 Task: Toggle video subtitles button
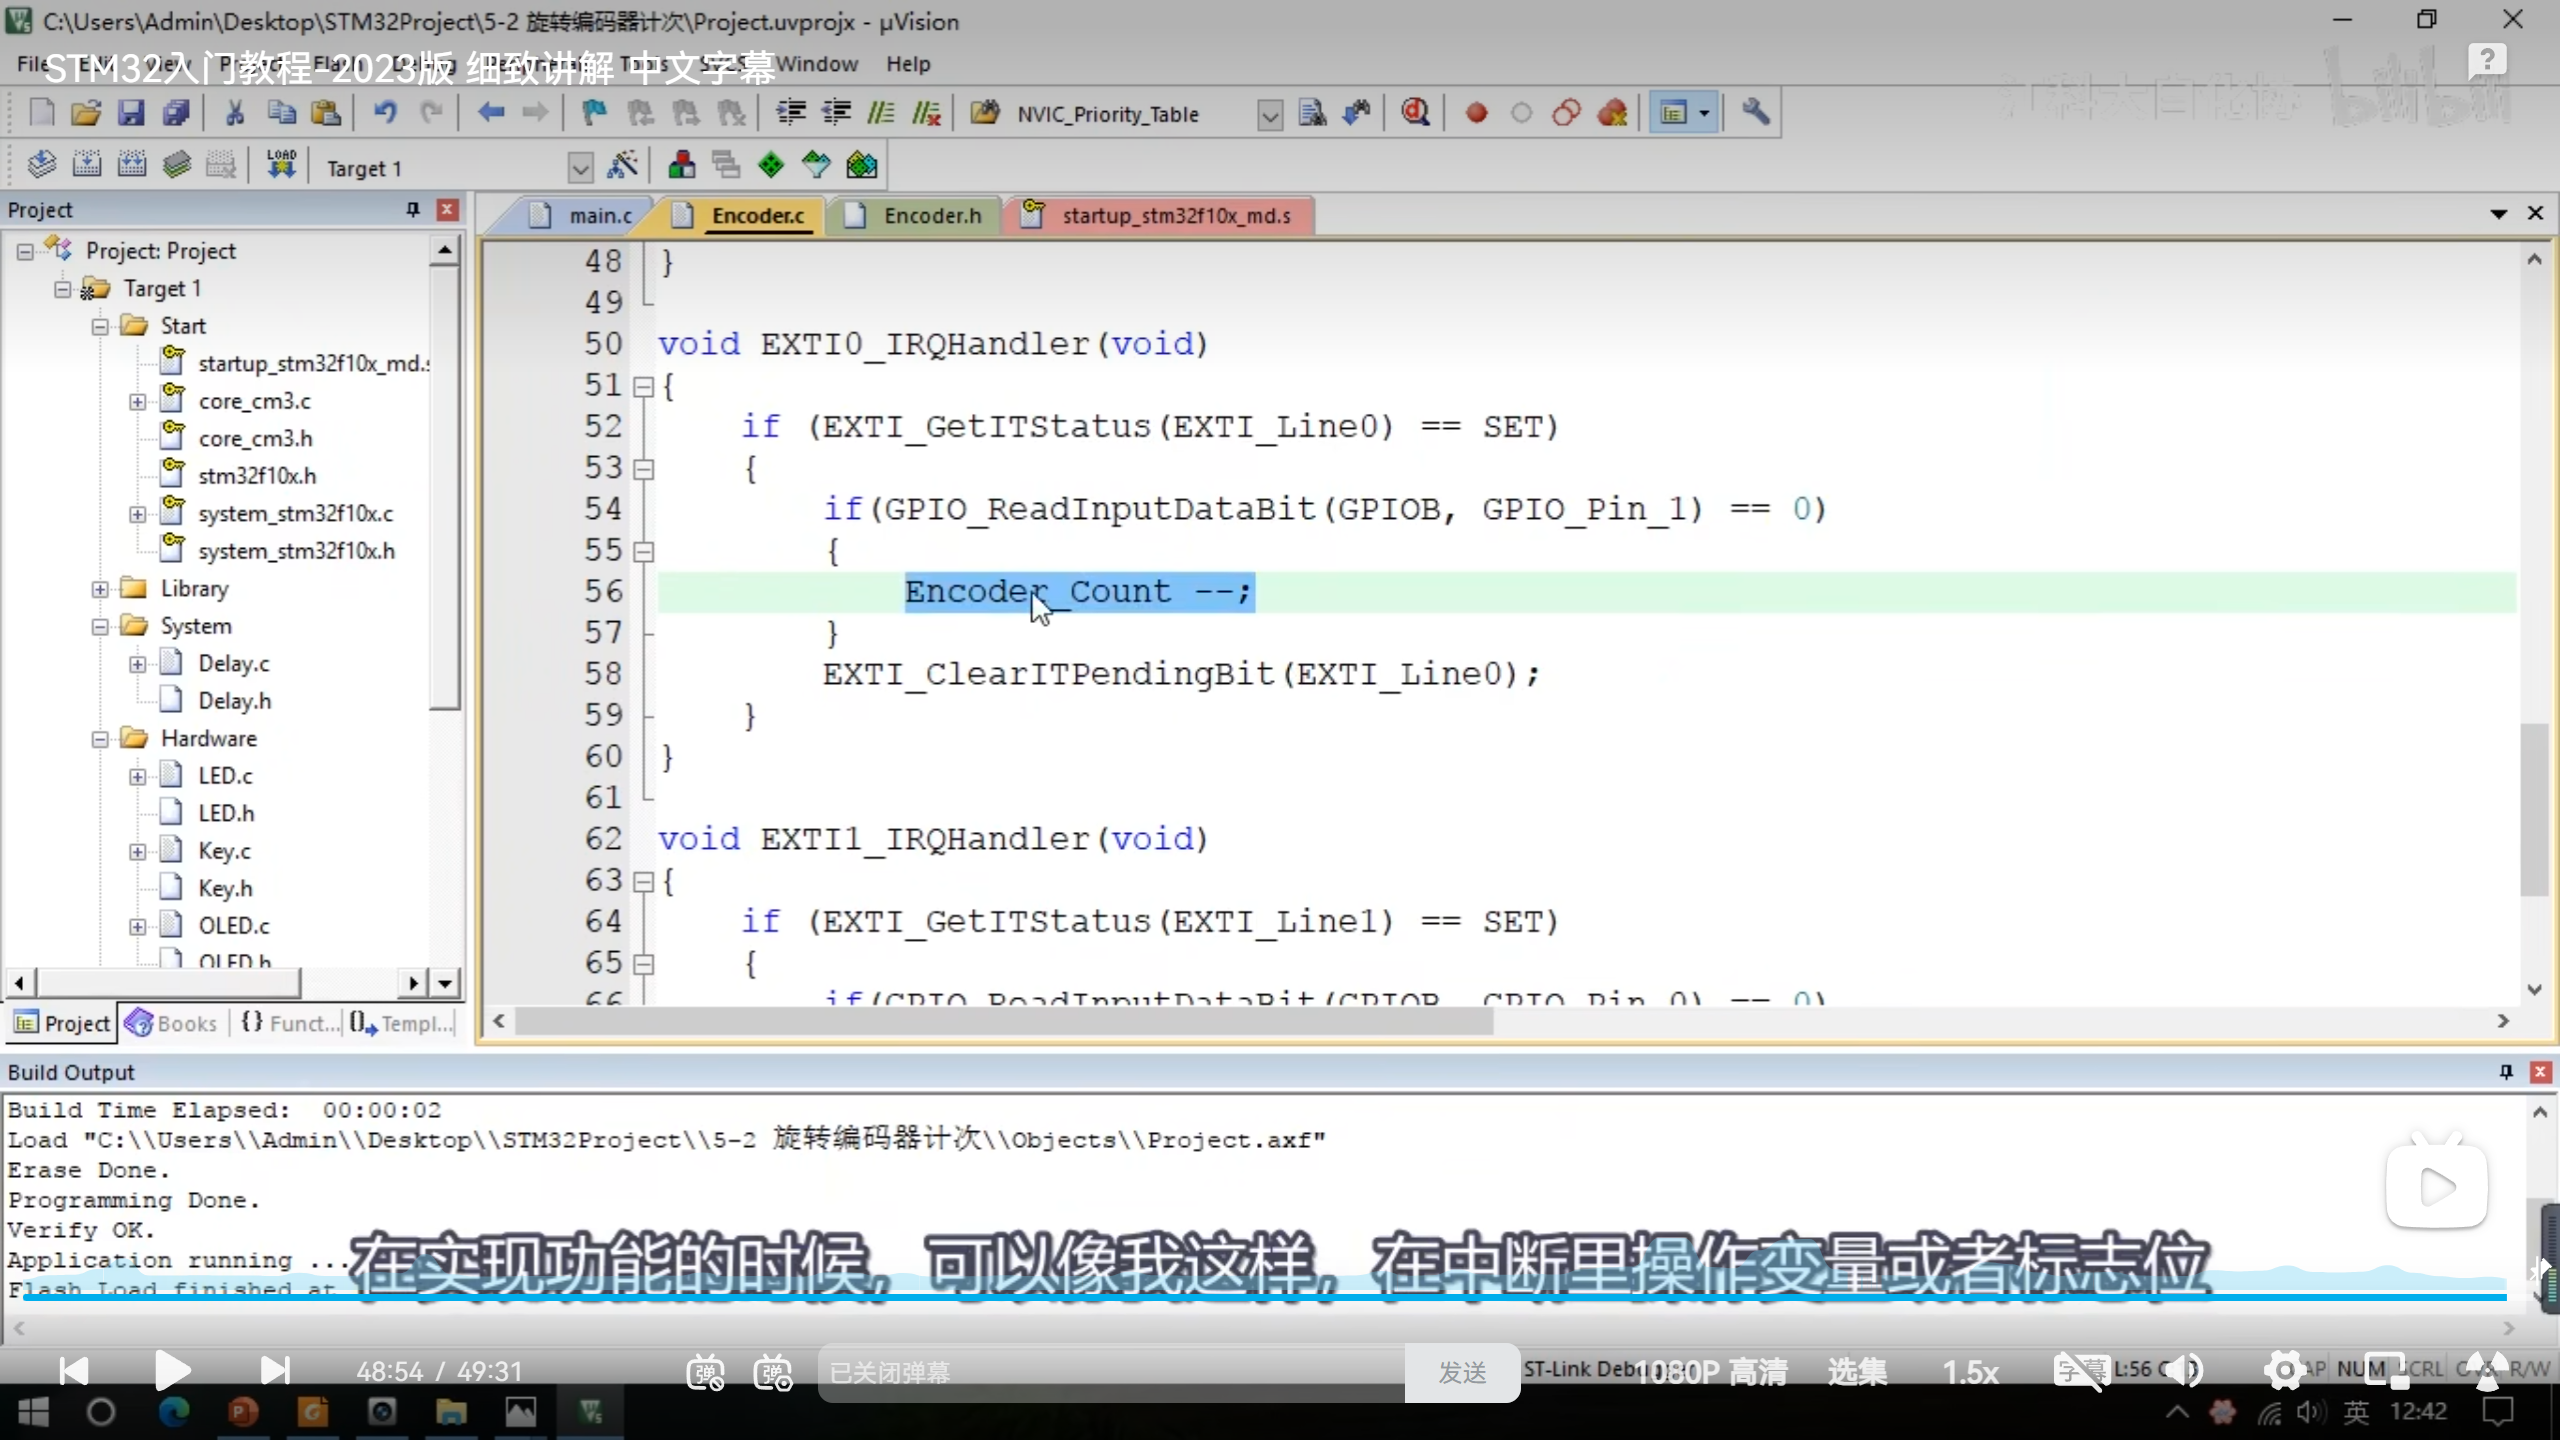[2080, 1371]
